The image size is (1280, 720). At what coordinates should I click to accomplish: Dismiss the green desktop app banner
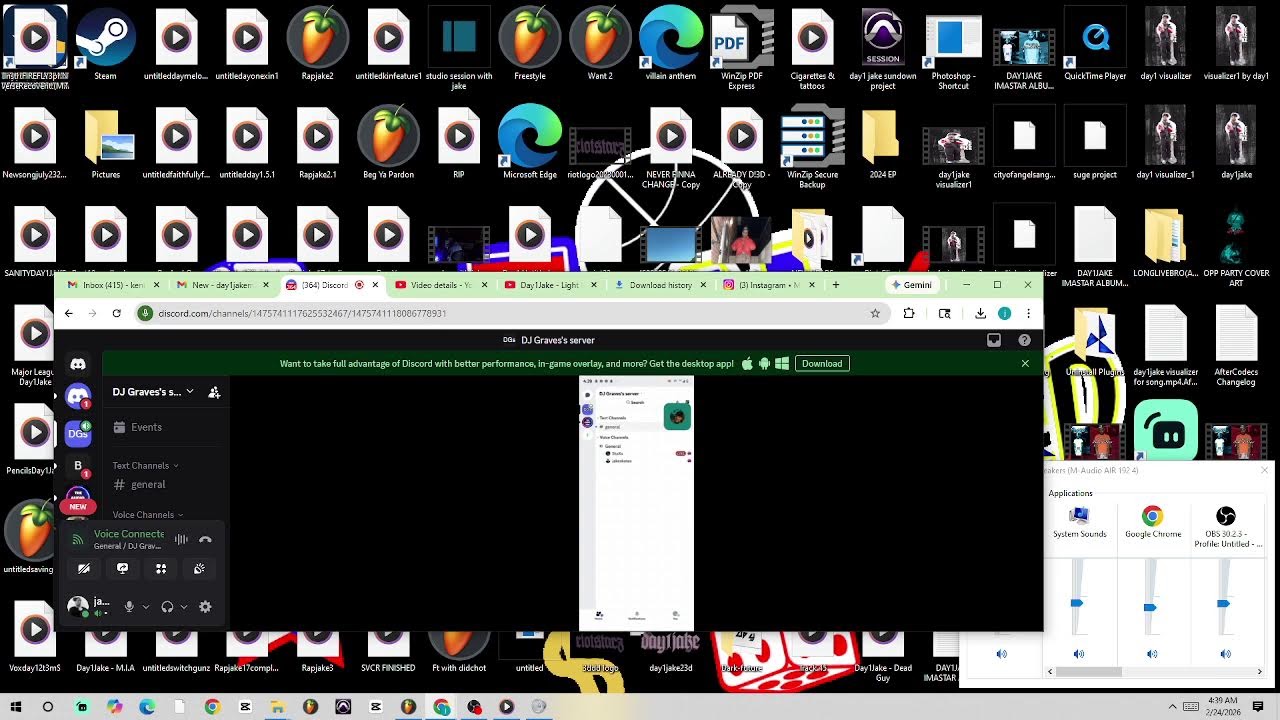(1025, 363)
